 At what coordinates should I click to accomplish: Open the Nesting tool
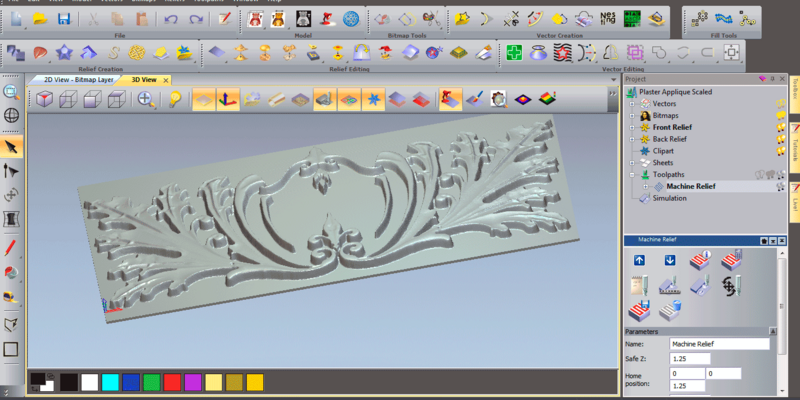(607, 19)
